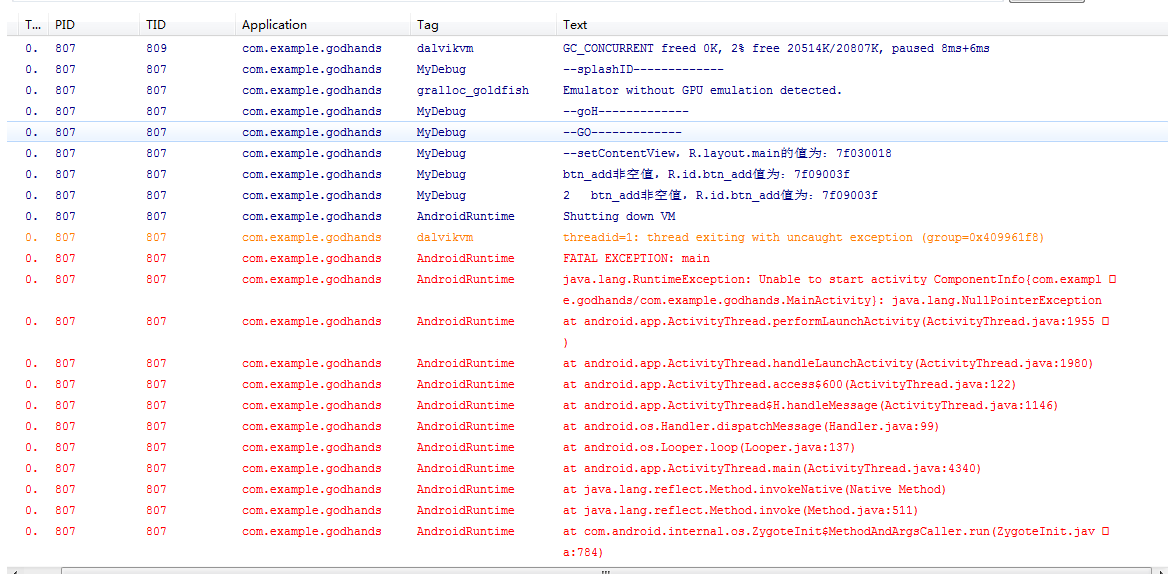Select the ActivityThread.handleLaunchActivity stack trace line
Viewport: 1168px width, 574px height.
(x=827, y=363)
